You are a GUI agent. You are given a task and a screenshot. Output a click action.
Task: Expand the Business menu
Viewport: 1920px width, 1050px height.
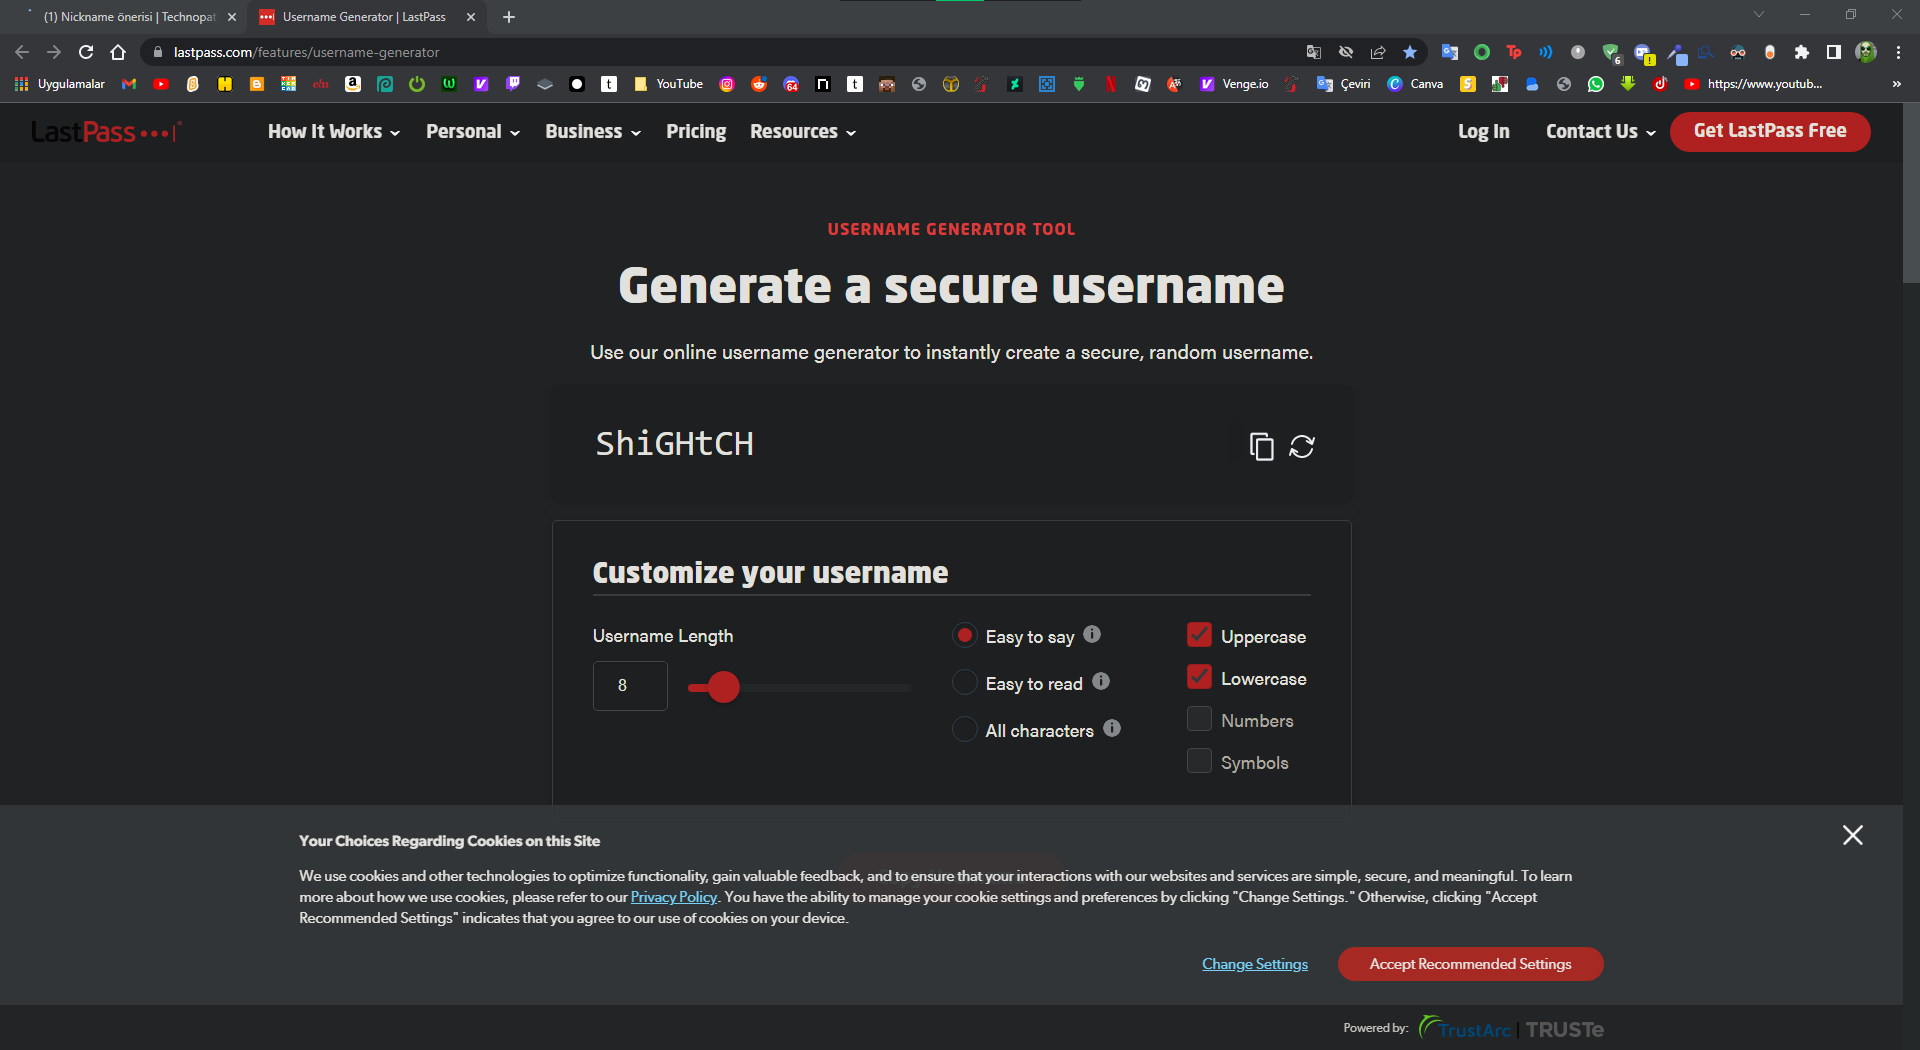click(x=593, y=132)
